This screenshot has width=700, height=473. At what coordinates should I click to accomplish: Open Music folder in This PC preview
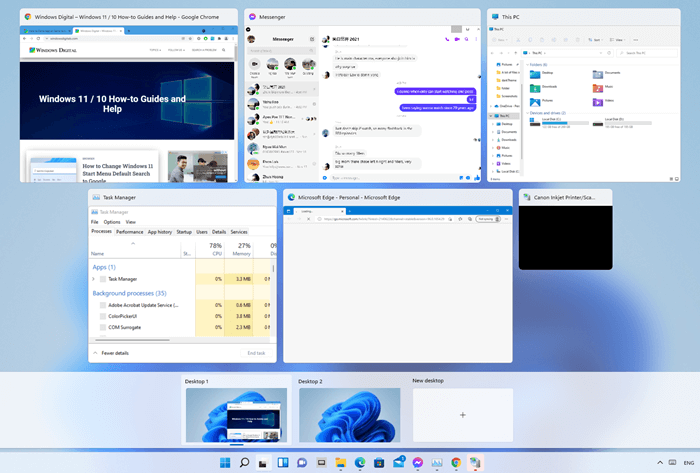[x=604, y=88]
